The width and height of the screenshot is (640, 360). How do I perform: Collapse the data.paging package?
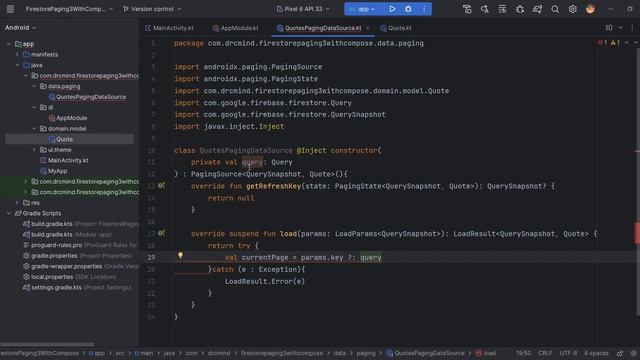tap(34, 86)
